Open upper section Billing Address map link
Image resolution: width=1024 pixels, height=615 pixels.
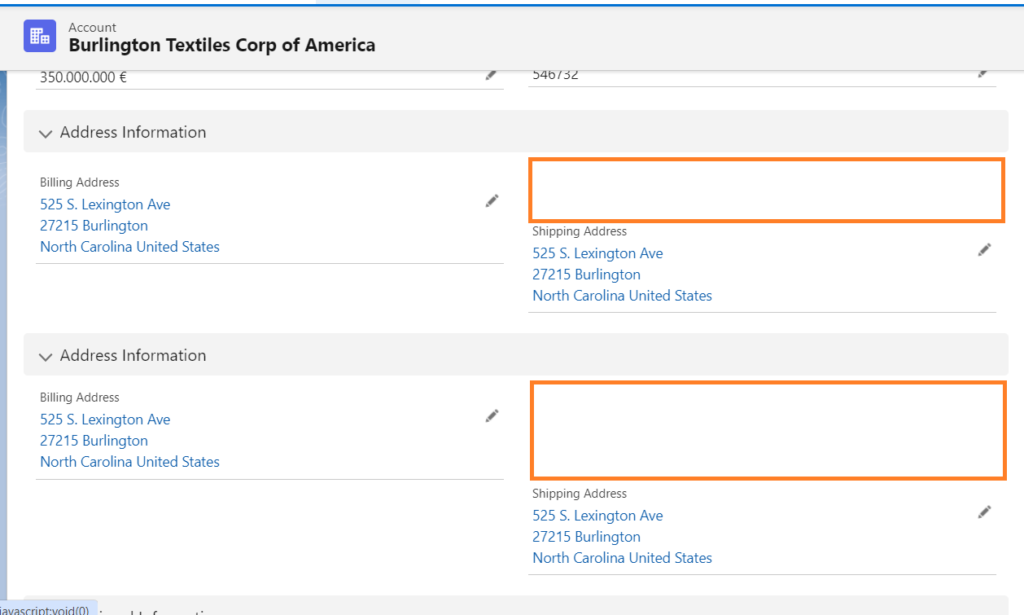(x=129, y=225)
